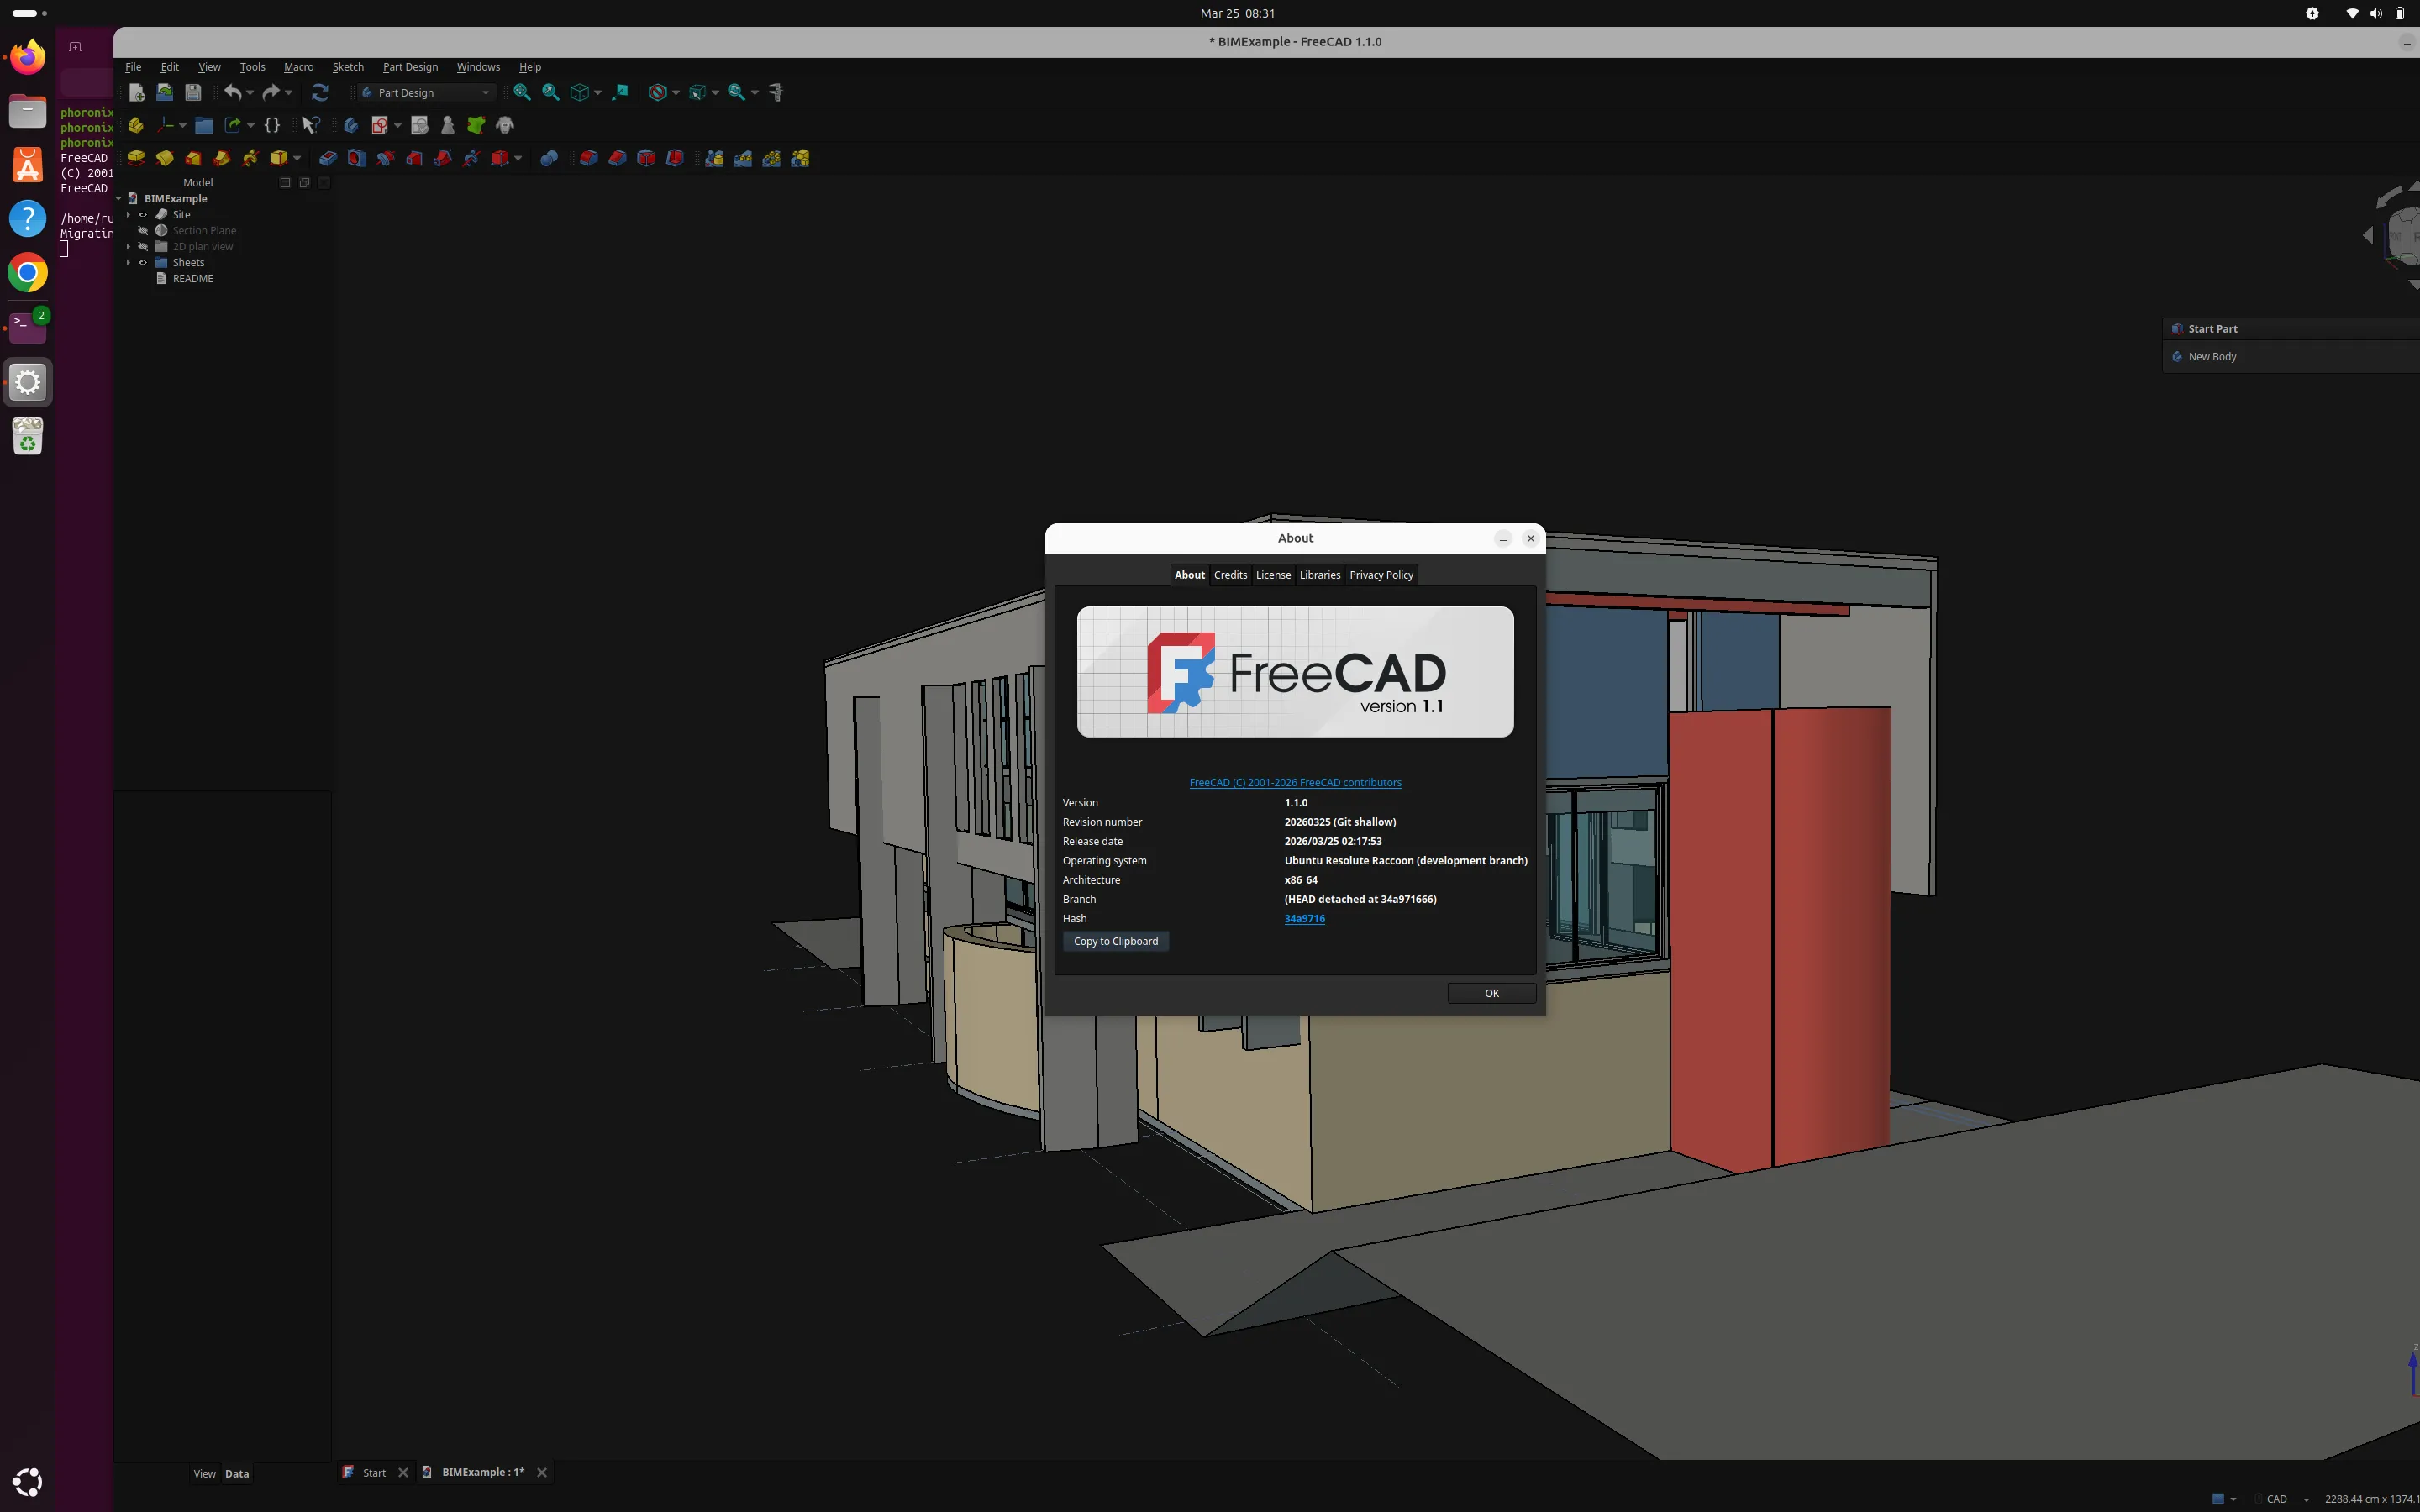The width and height of the screenshot is (2420, 1512).
Task: Click the Refresh recompute icon
Action: click(320, 92)
